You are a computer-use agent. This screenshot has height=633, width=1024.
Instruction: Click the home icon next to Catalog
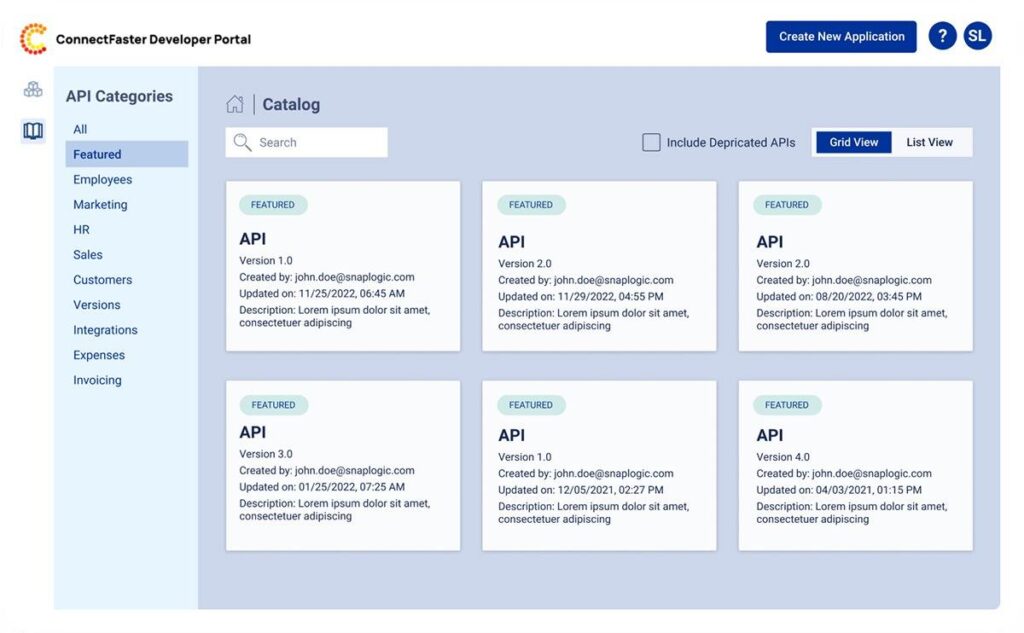235,104
